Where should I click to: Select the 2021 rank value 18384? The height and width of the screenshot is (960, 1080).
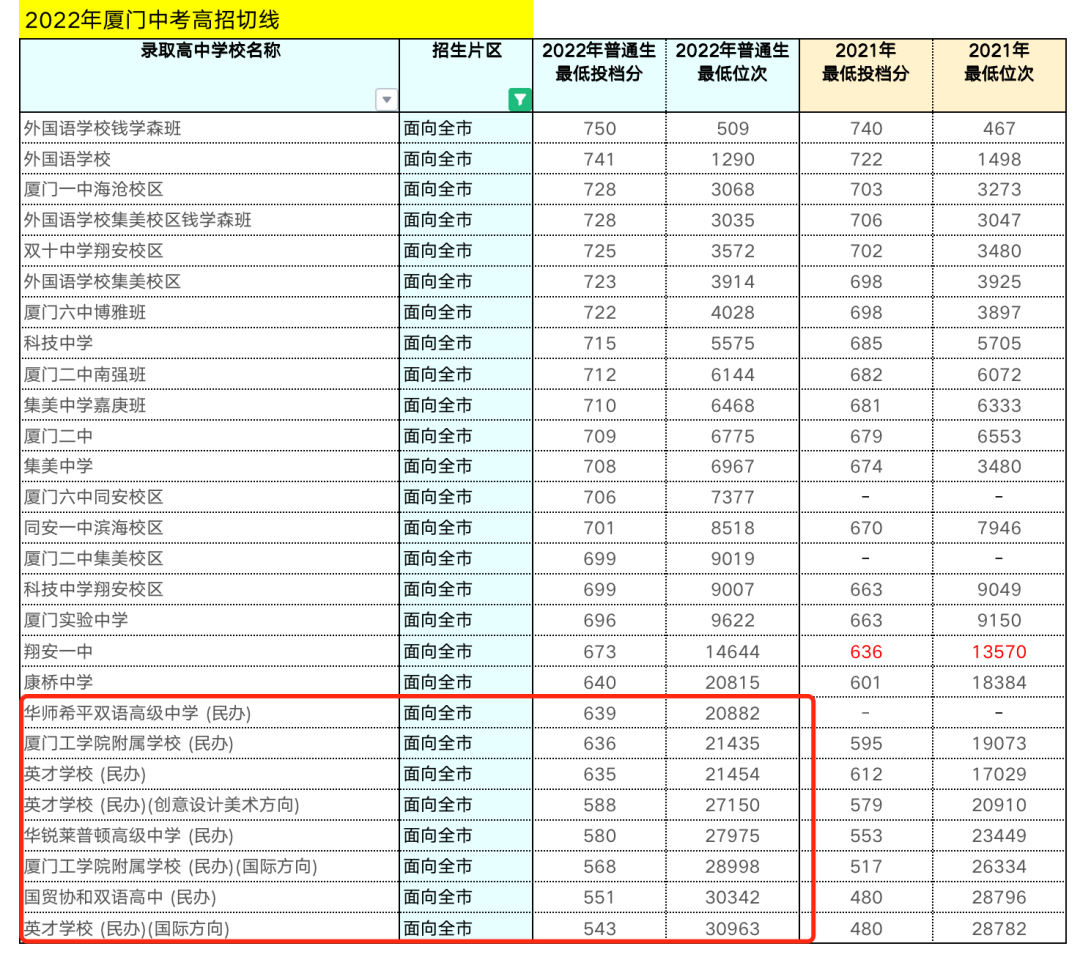pos(999,682)
